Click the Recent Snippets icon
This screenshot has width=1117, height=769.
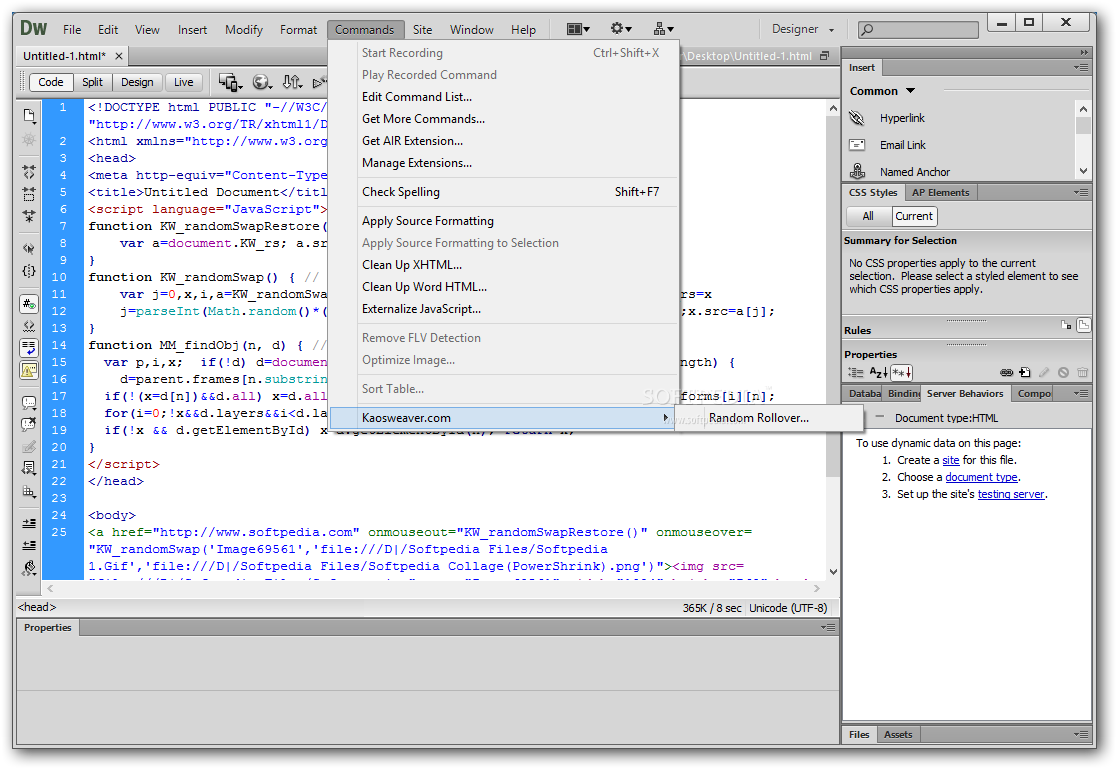[28, 468]
